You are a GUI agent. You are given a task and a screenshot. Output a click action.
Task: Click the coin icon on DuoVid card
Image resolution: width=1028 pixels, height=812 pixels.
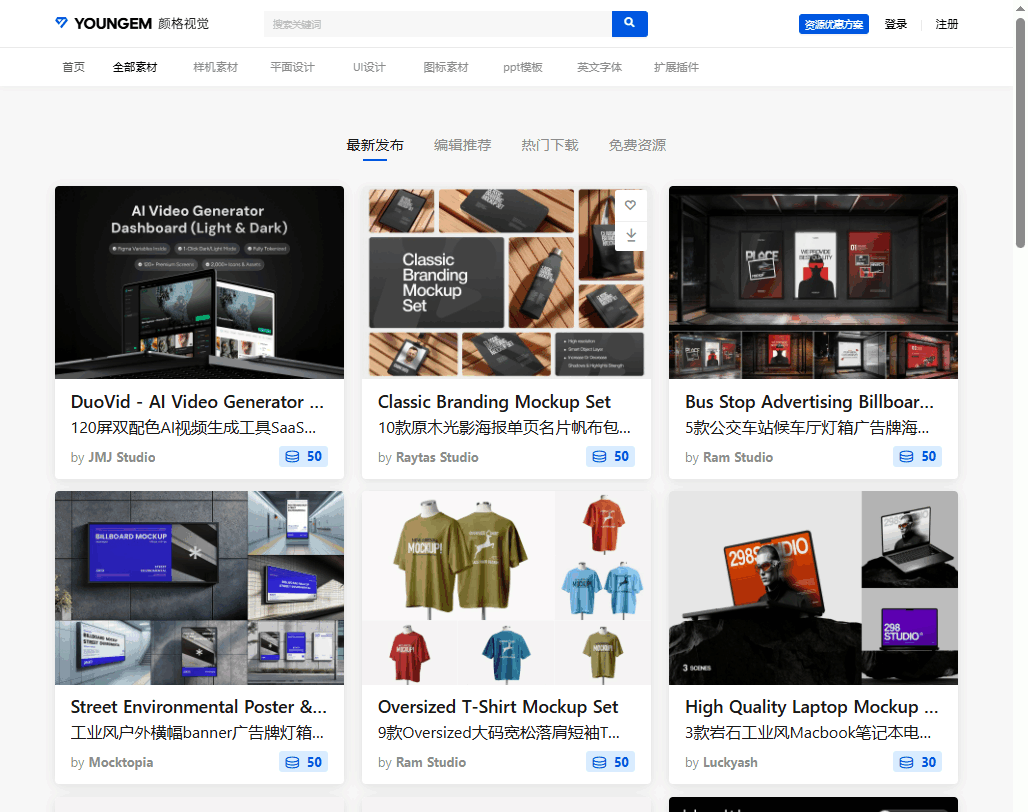pos(292,457)
